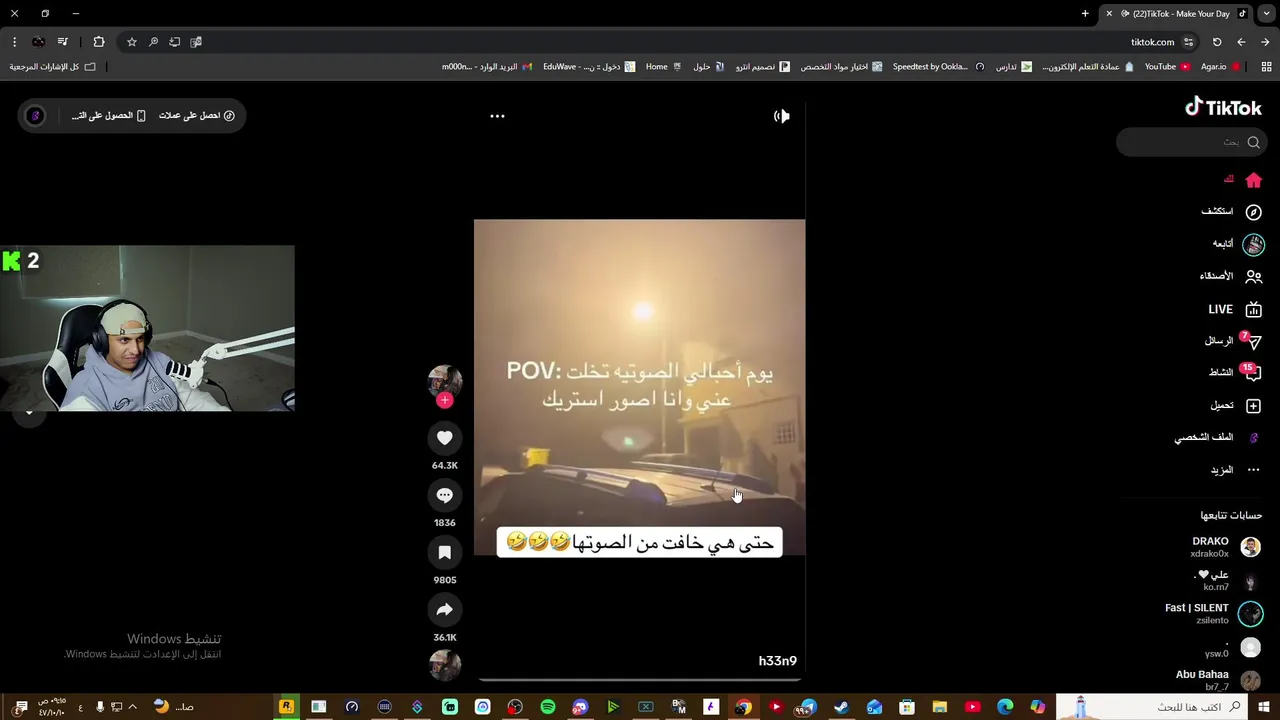Image resolution: width=1280 pixels, height=720 pixels.
Task: Open the Speedtest by Ookla bookmark
Action: coord(937,67)
